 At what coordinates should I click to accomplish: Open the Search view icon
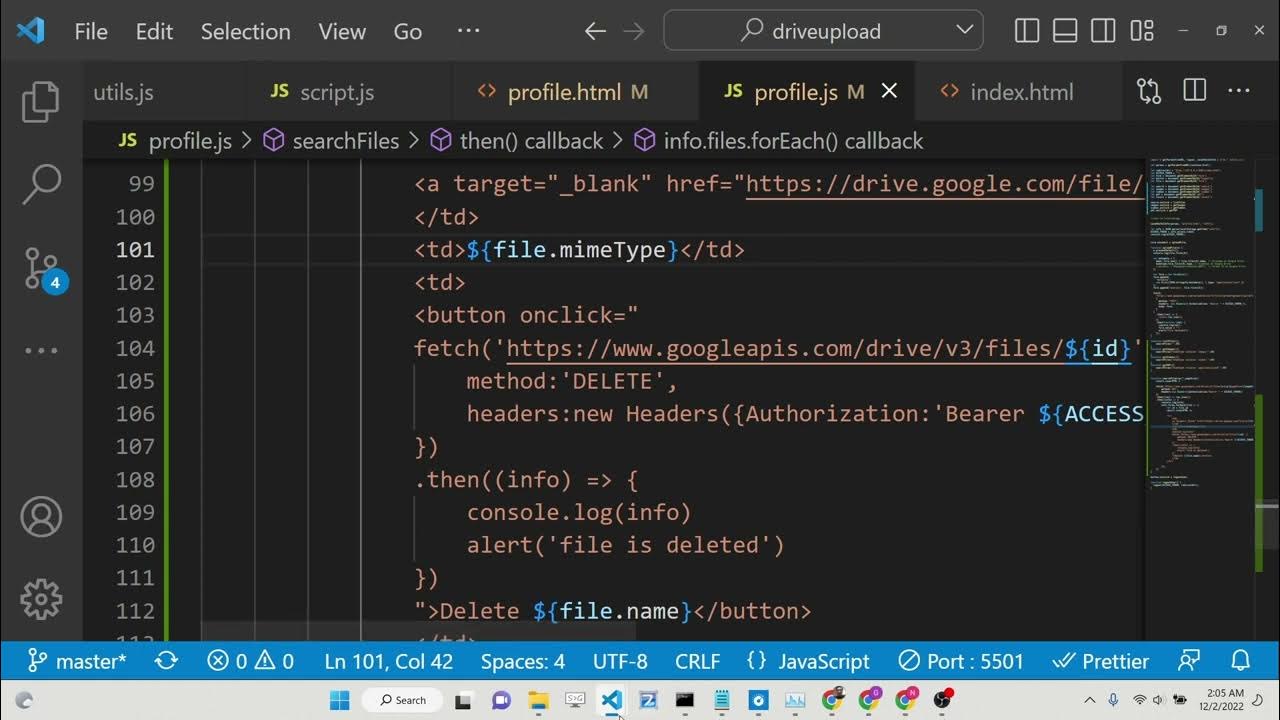tap(41, 184)
